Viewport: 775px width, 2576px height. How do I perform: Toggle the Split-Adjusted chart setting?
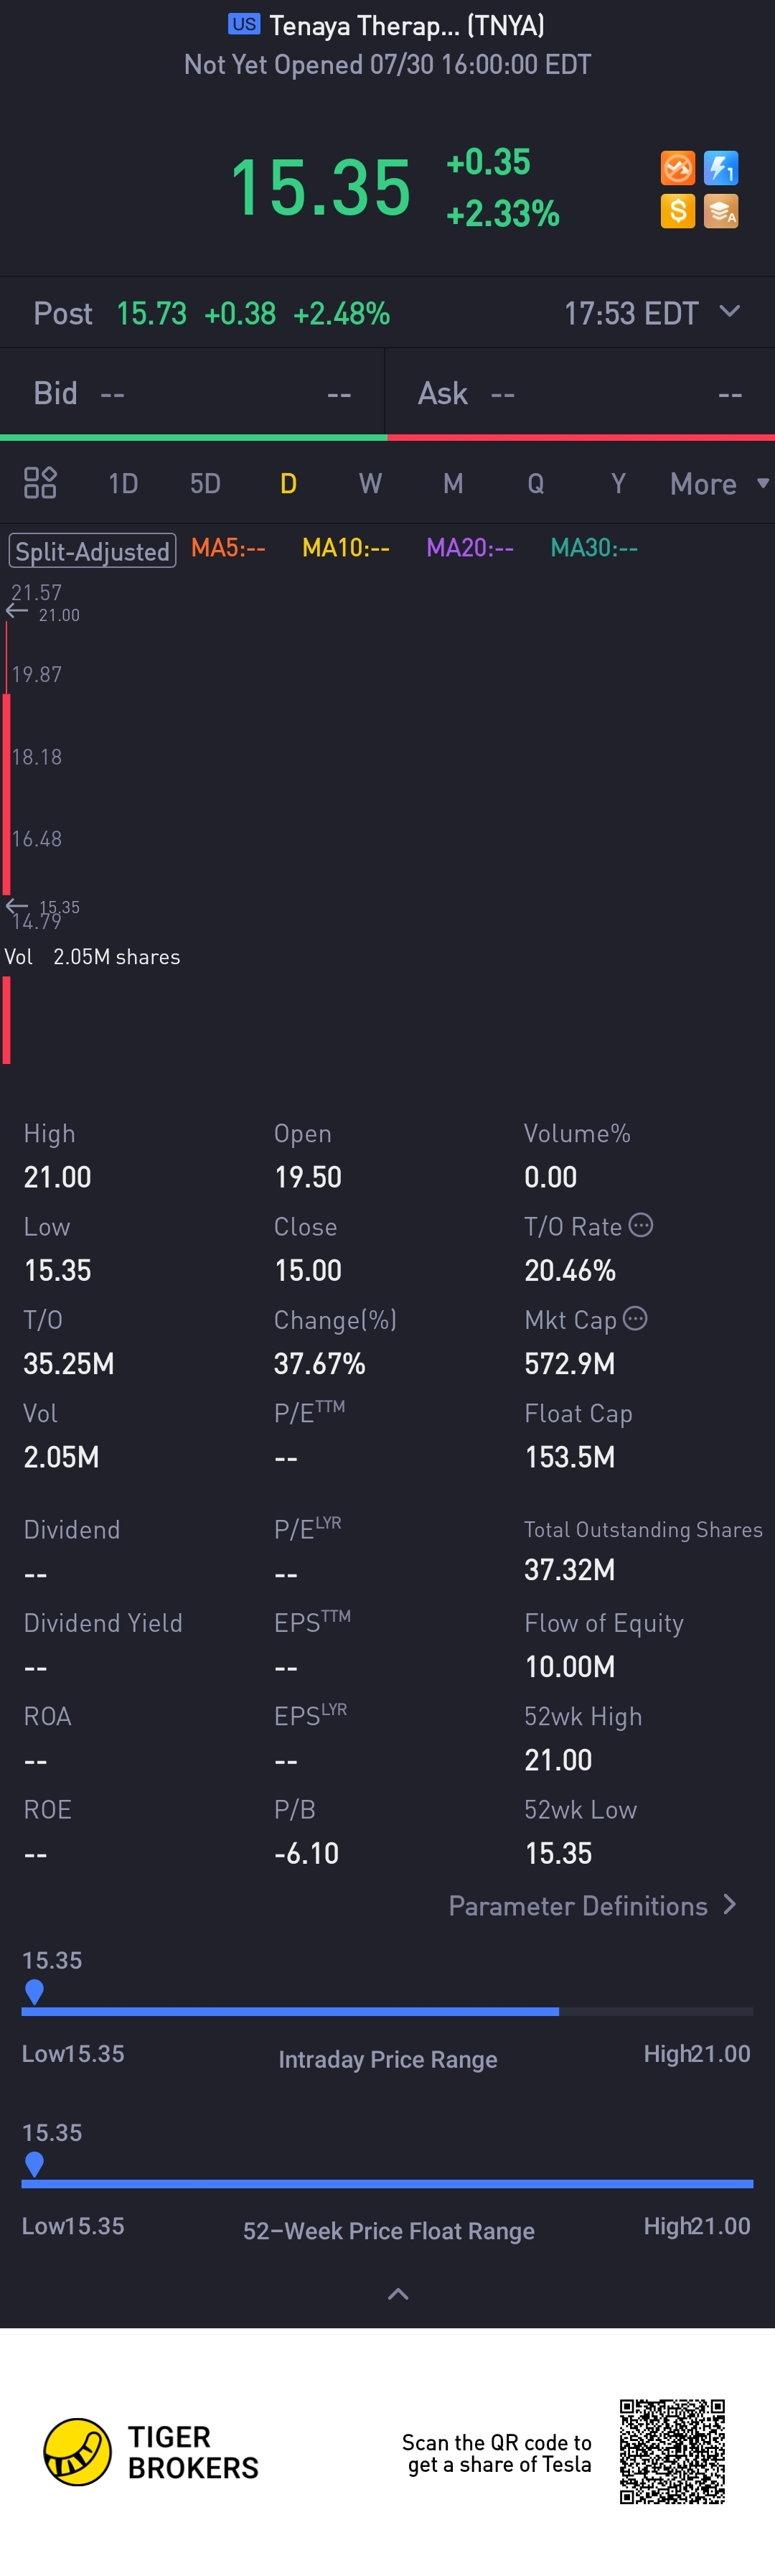92,551
